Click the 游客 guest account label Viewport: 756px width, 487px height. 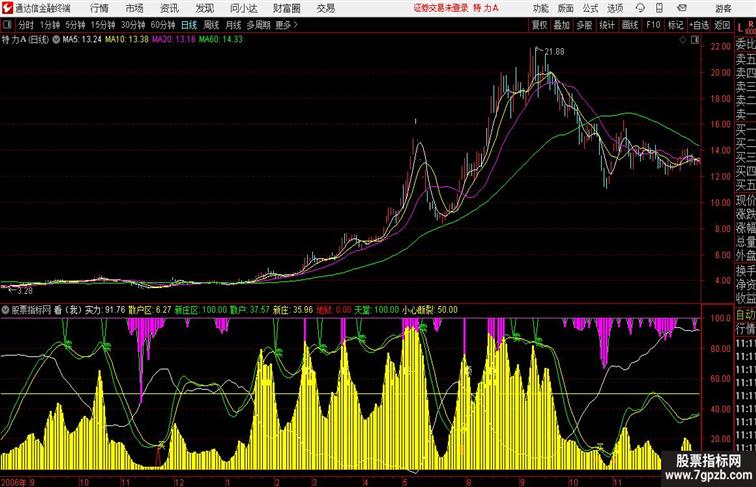(723, 9)
